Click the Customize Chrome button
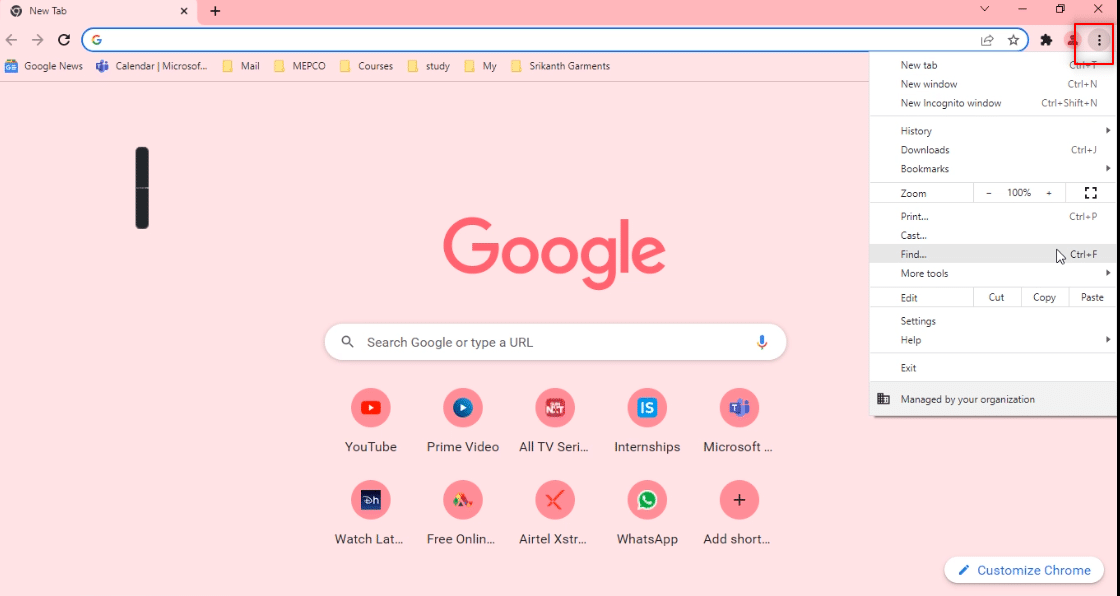The width and height of the screenshot is (1120, 596). (1024, 570)
